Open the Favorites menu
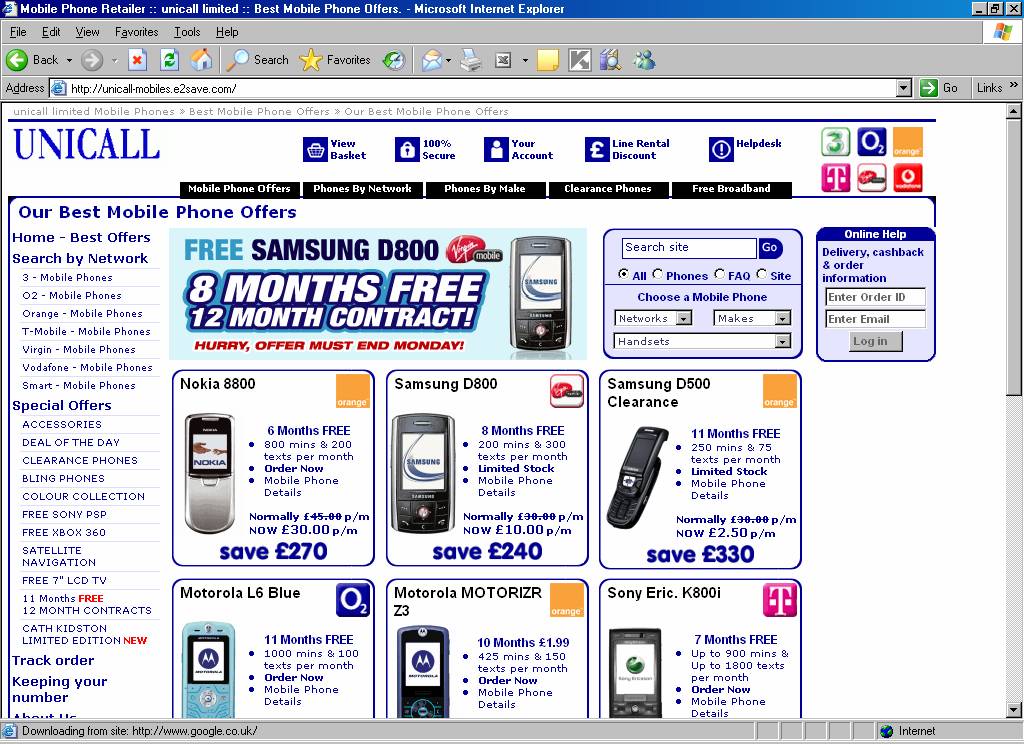This screenshot has width=1024, height=744. [136, 31]
